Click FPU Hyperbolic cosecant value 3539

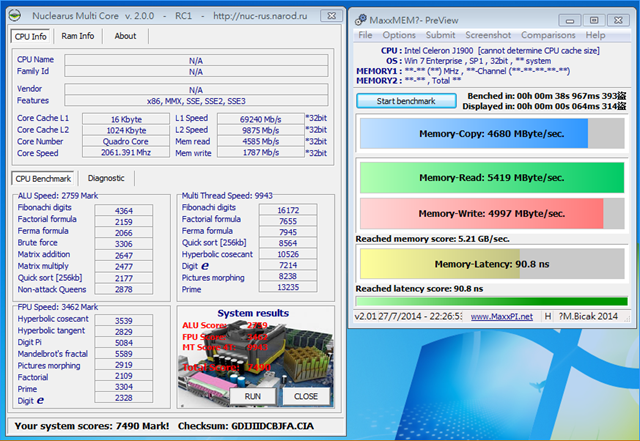[124, 321]
